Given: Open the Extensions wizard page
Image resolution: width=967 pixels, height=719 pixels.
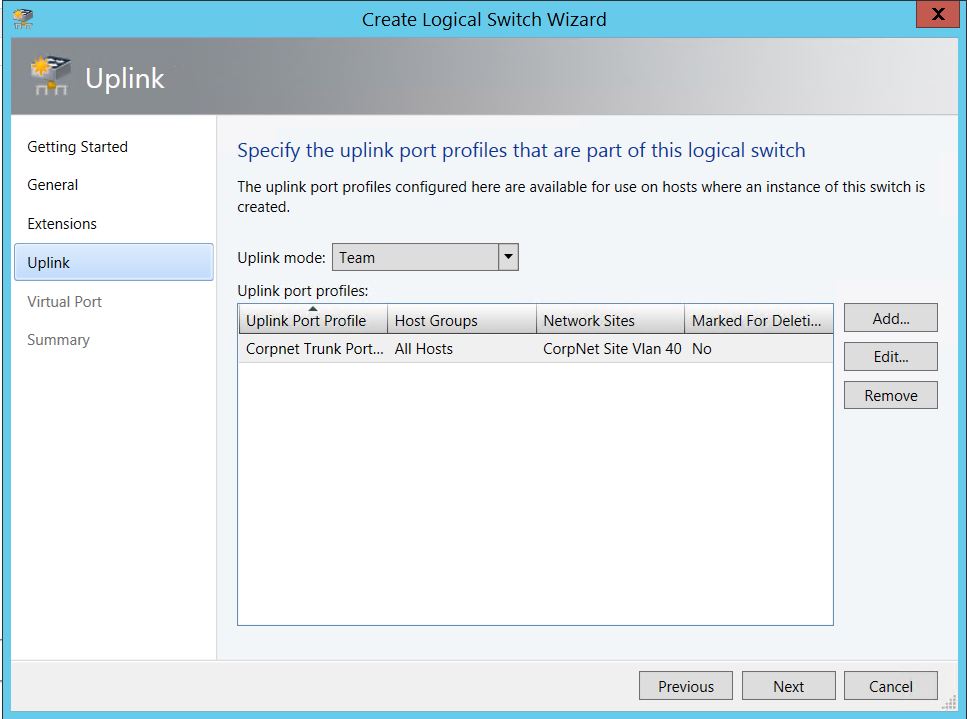Looking at the screenshot, I should (62, 224).
